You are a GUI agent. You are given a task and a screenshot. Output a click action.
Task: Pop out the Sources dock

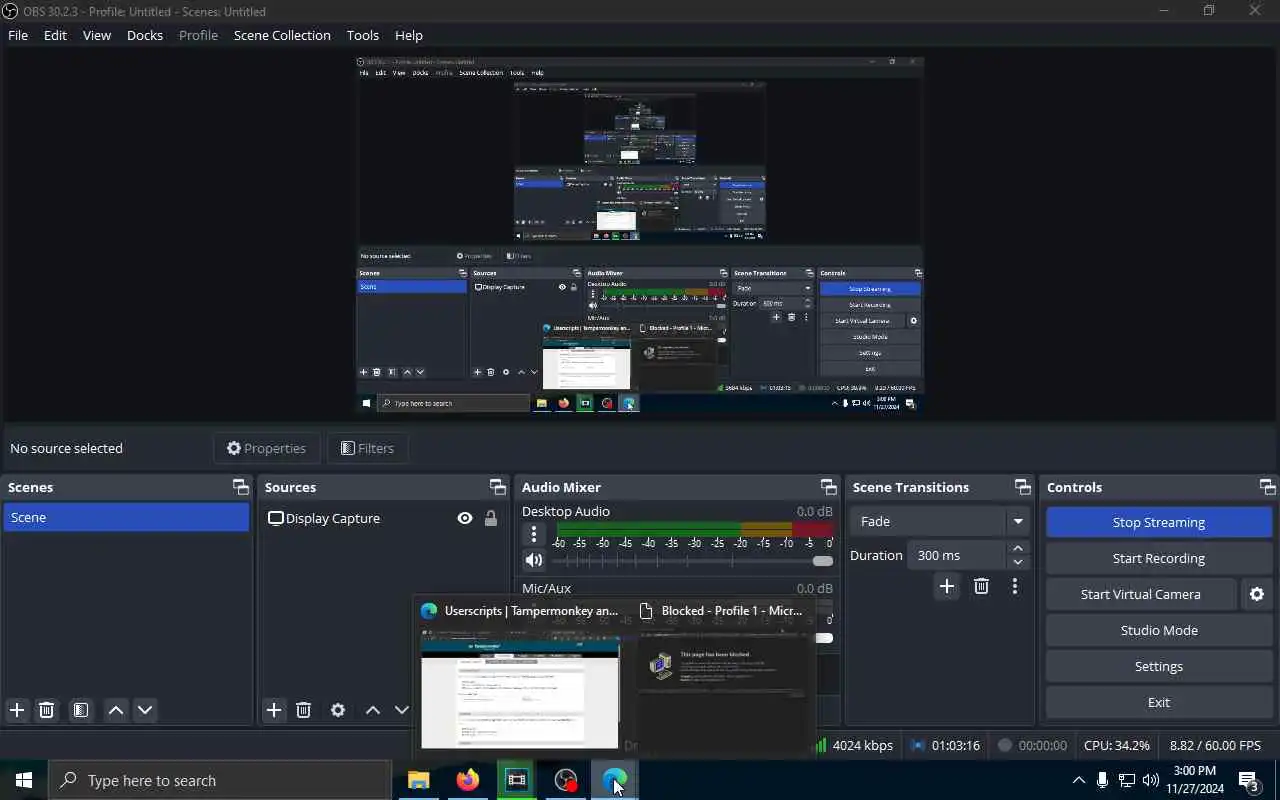click(497, 487)
